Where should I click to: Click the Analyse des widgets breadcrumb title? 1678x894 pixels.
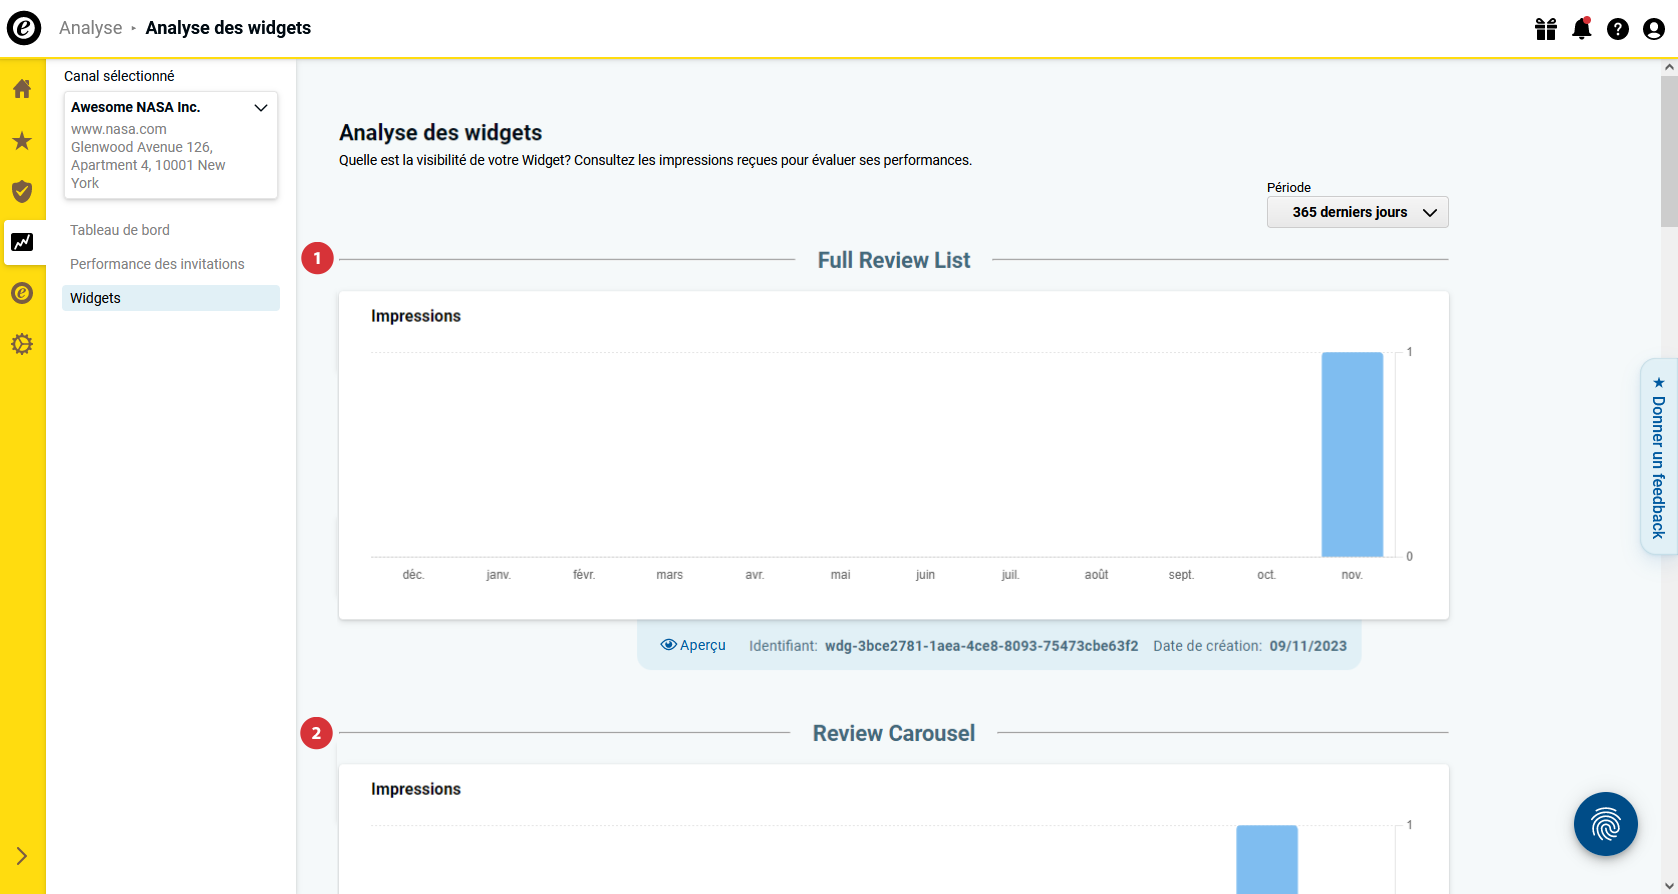[228, 28]
